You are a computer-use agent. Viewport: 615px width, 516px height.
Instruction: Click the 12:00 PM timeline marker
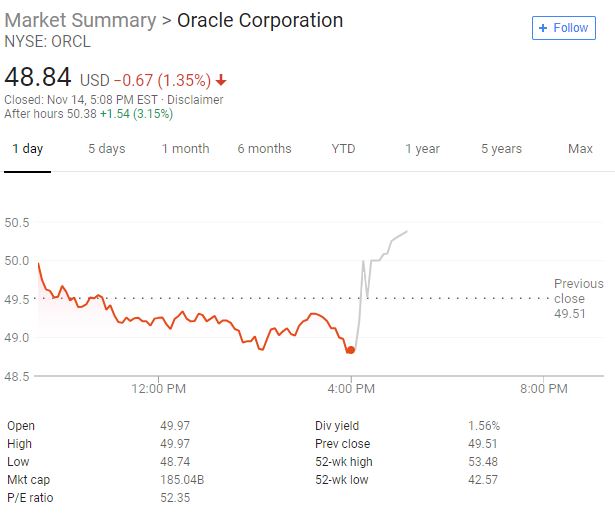pos(158,389)
